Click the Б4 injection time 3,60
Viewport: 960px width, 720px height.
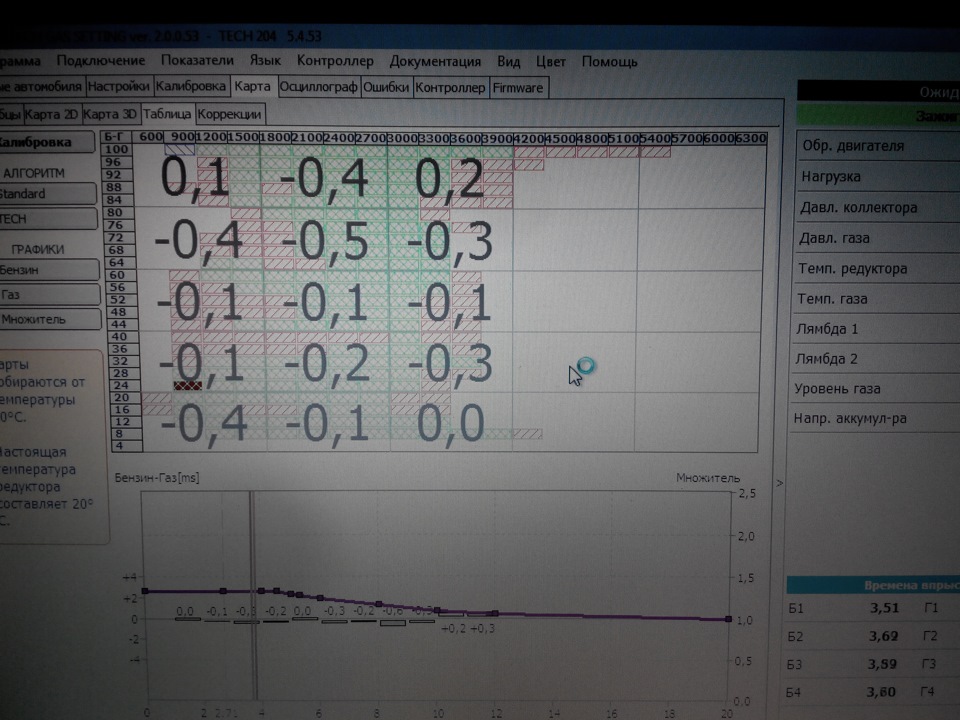click(x=882, y=692)
